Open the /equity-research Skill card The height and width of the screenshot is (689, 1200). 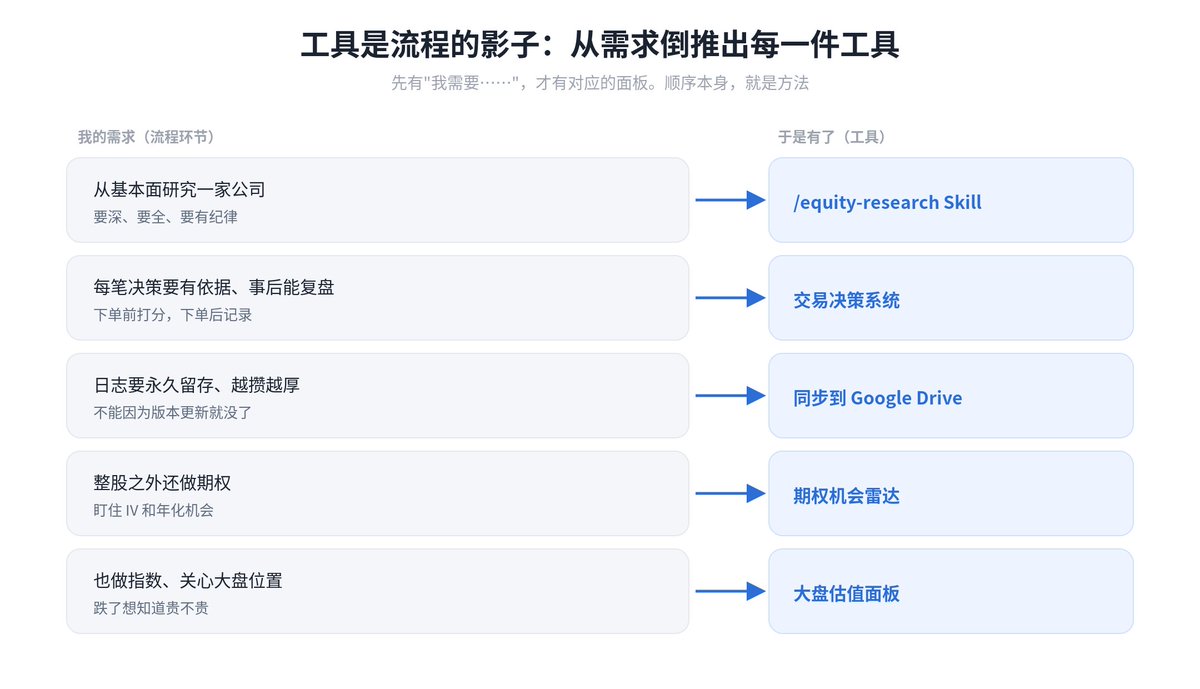point(951,200)
